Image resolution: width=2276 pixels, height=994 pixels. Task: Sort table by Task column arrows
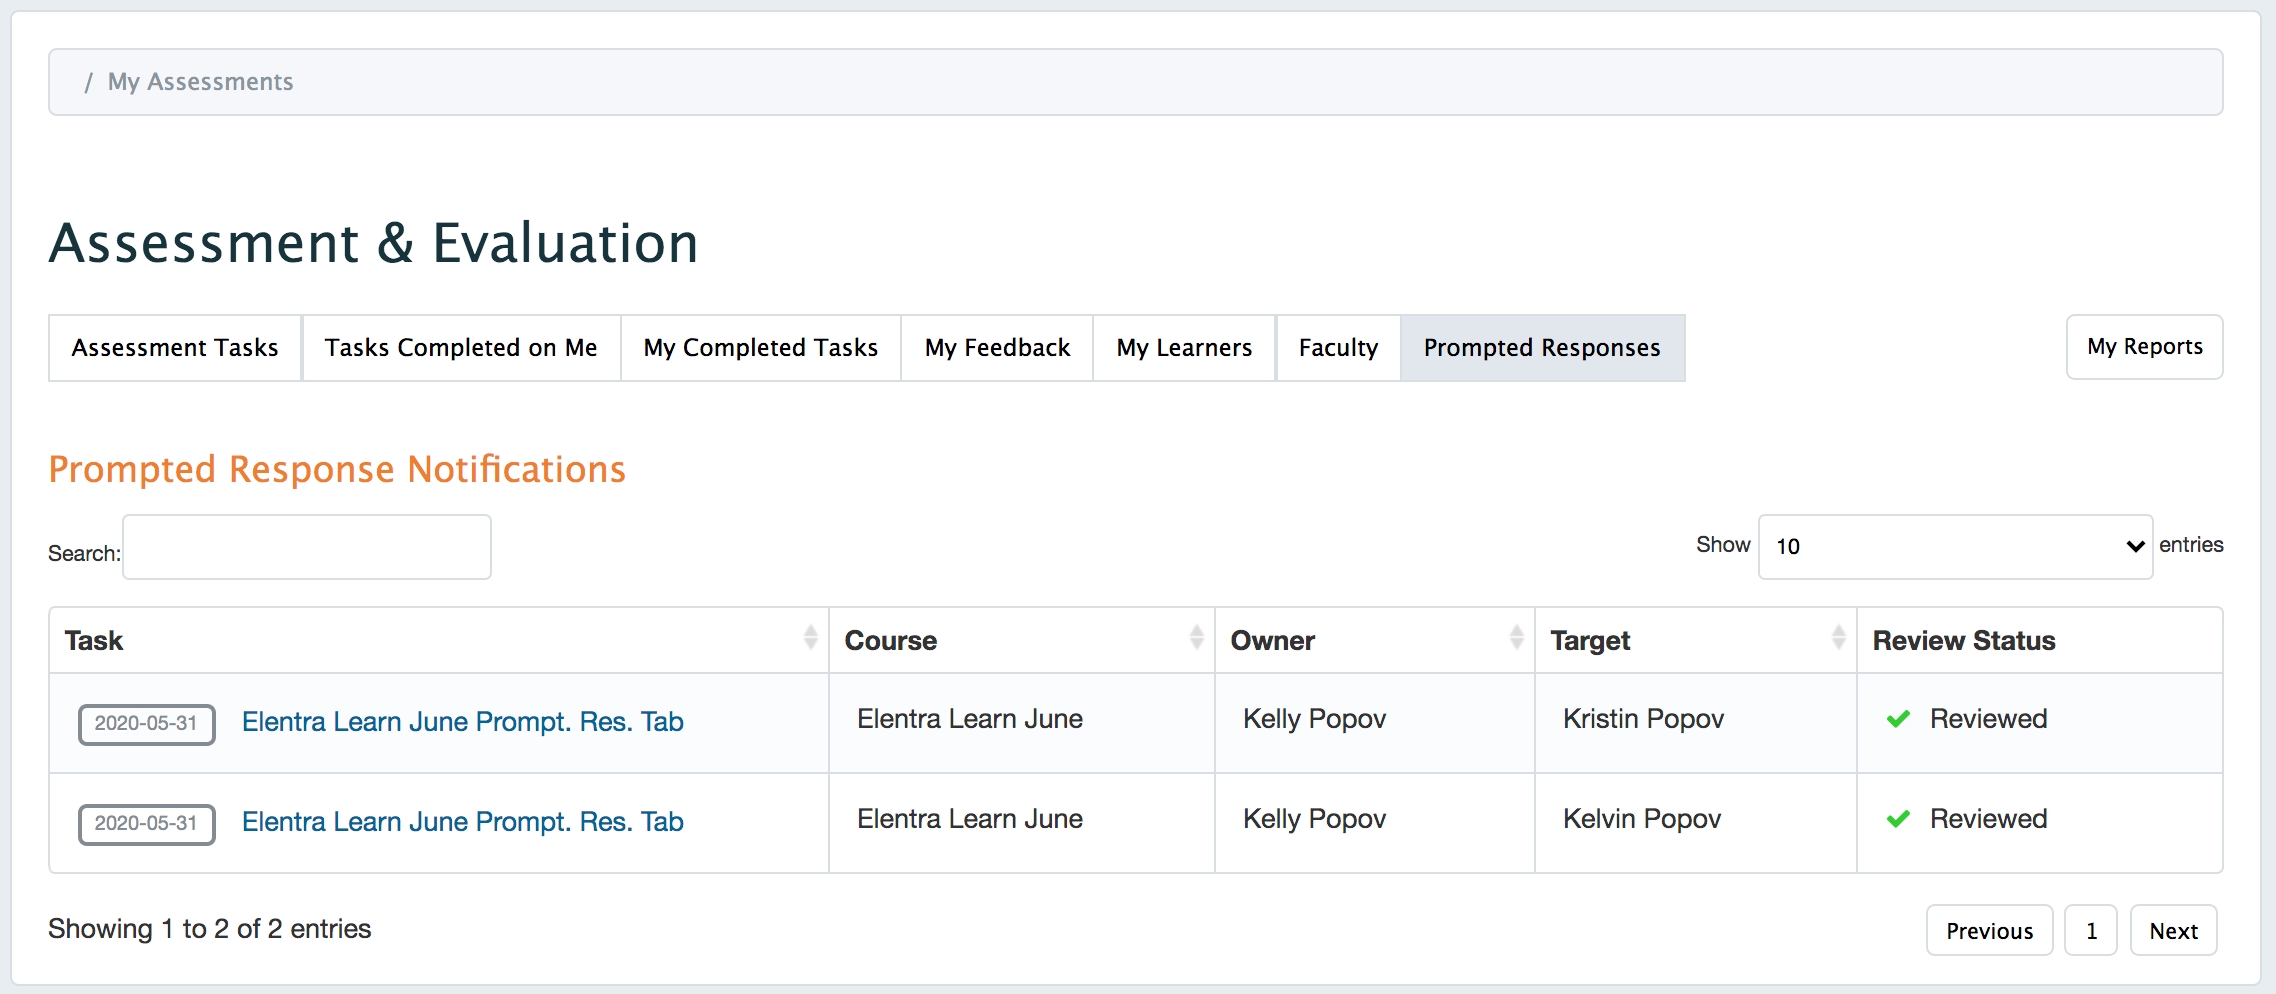[810, 638]
